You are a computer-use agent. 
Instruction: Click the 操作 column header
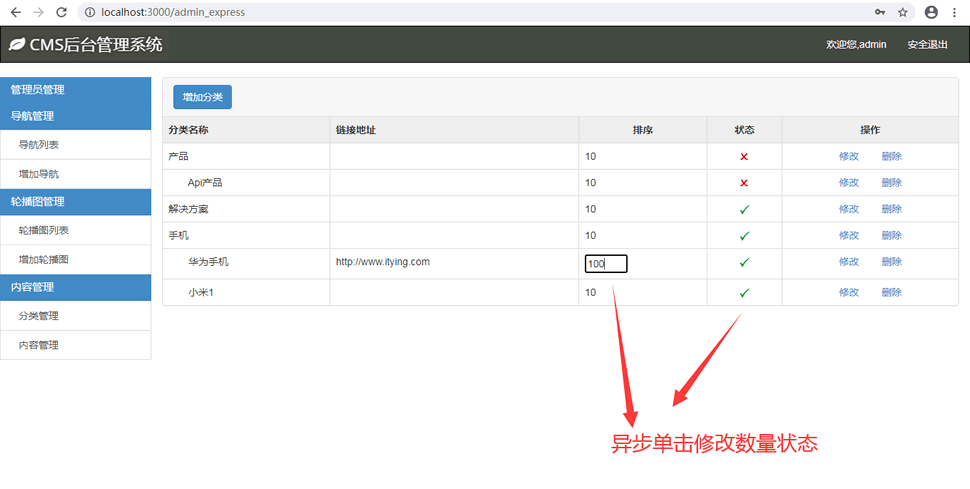pyautogui.click(x=870, y=130)
